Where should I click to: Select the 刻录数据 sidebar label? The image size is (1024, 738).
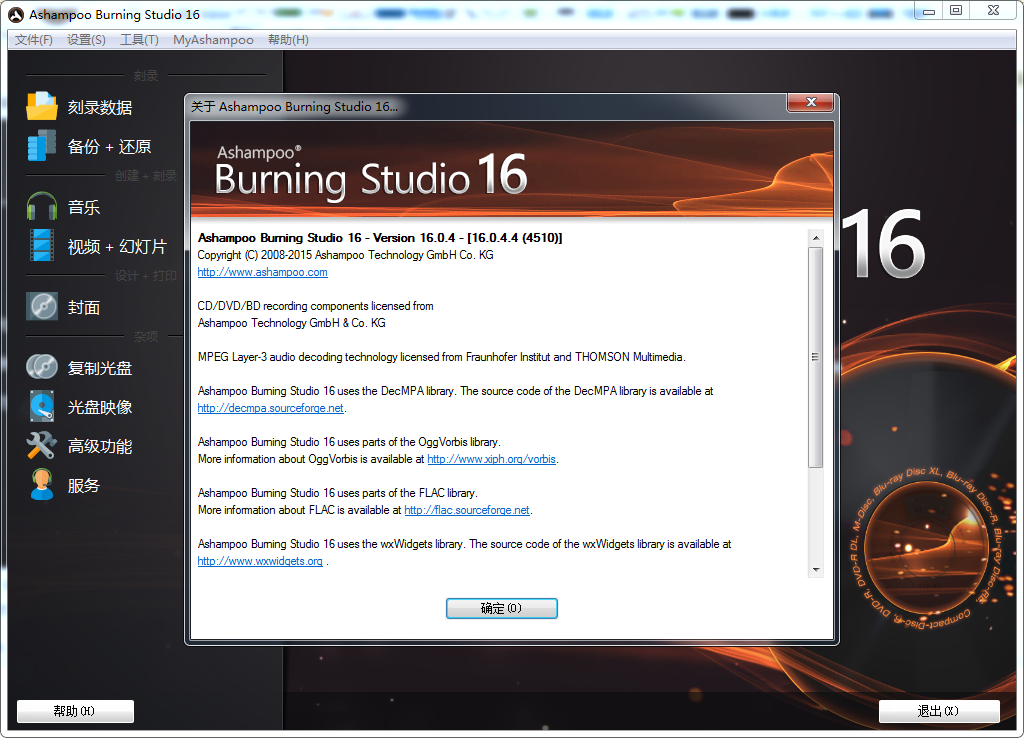tap(100, 107)
